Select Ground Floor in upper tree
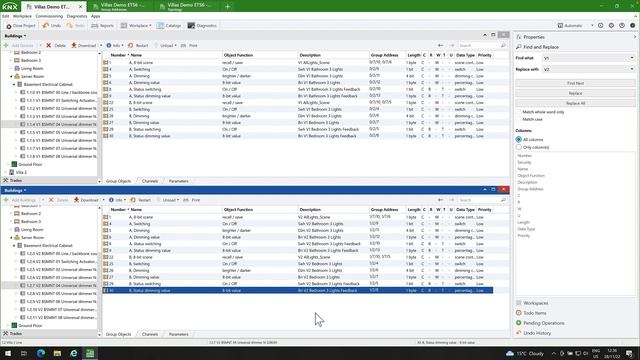This screenshot has width=640, height=360. (x=30, y=164)
